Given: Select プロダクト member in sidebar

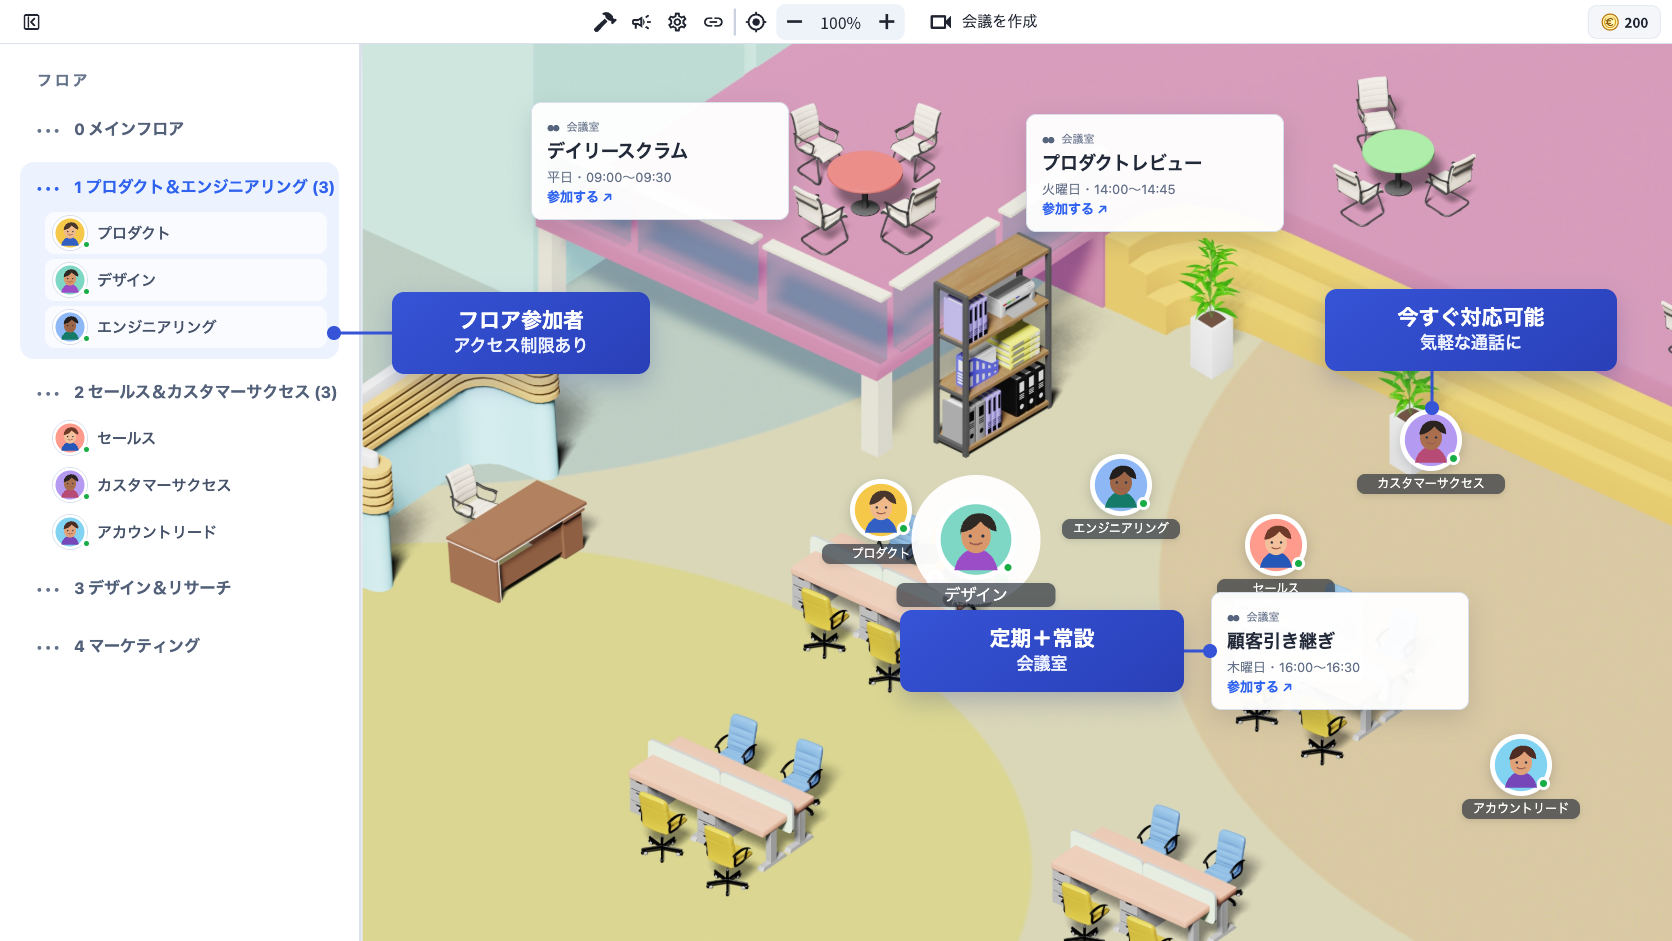Looking at the screenshot, I should [x=186, y=233].
